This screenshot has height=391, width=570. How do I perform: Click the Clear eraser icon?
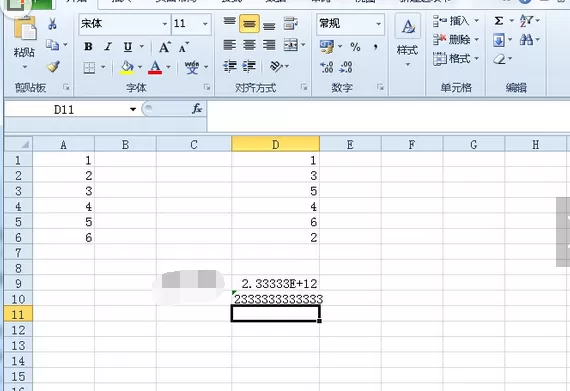coord(500,59)
